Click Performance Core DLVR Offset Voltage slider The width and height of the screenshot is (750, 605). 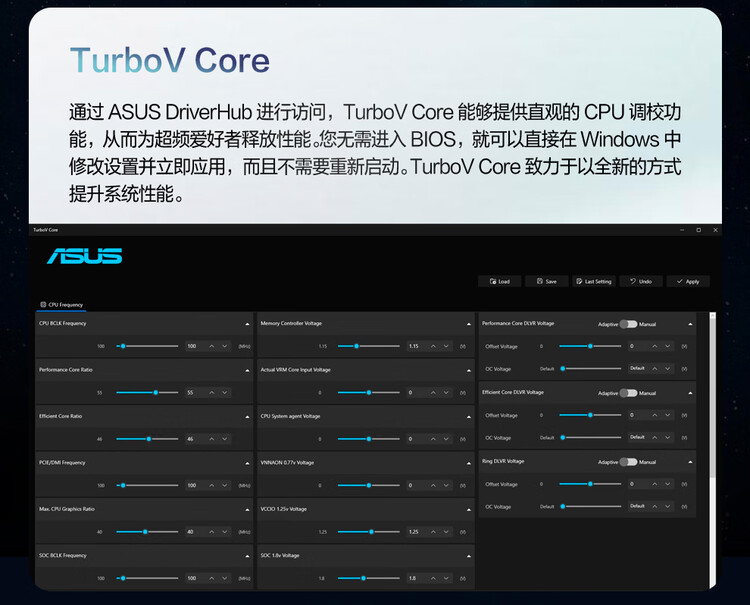[x=590, y=346]
